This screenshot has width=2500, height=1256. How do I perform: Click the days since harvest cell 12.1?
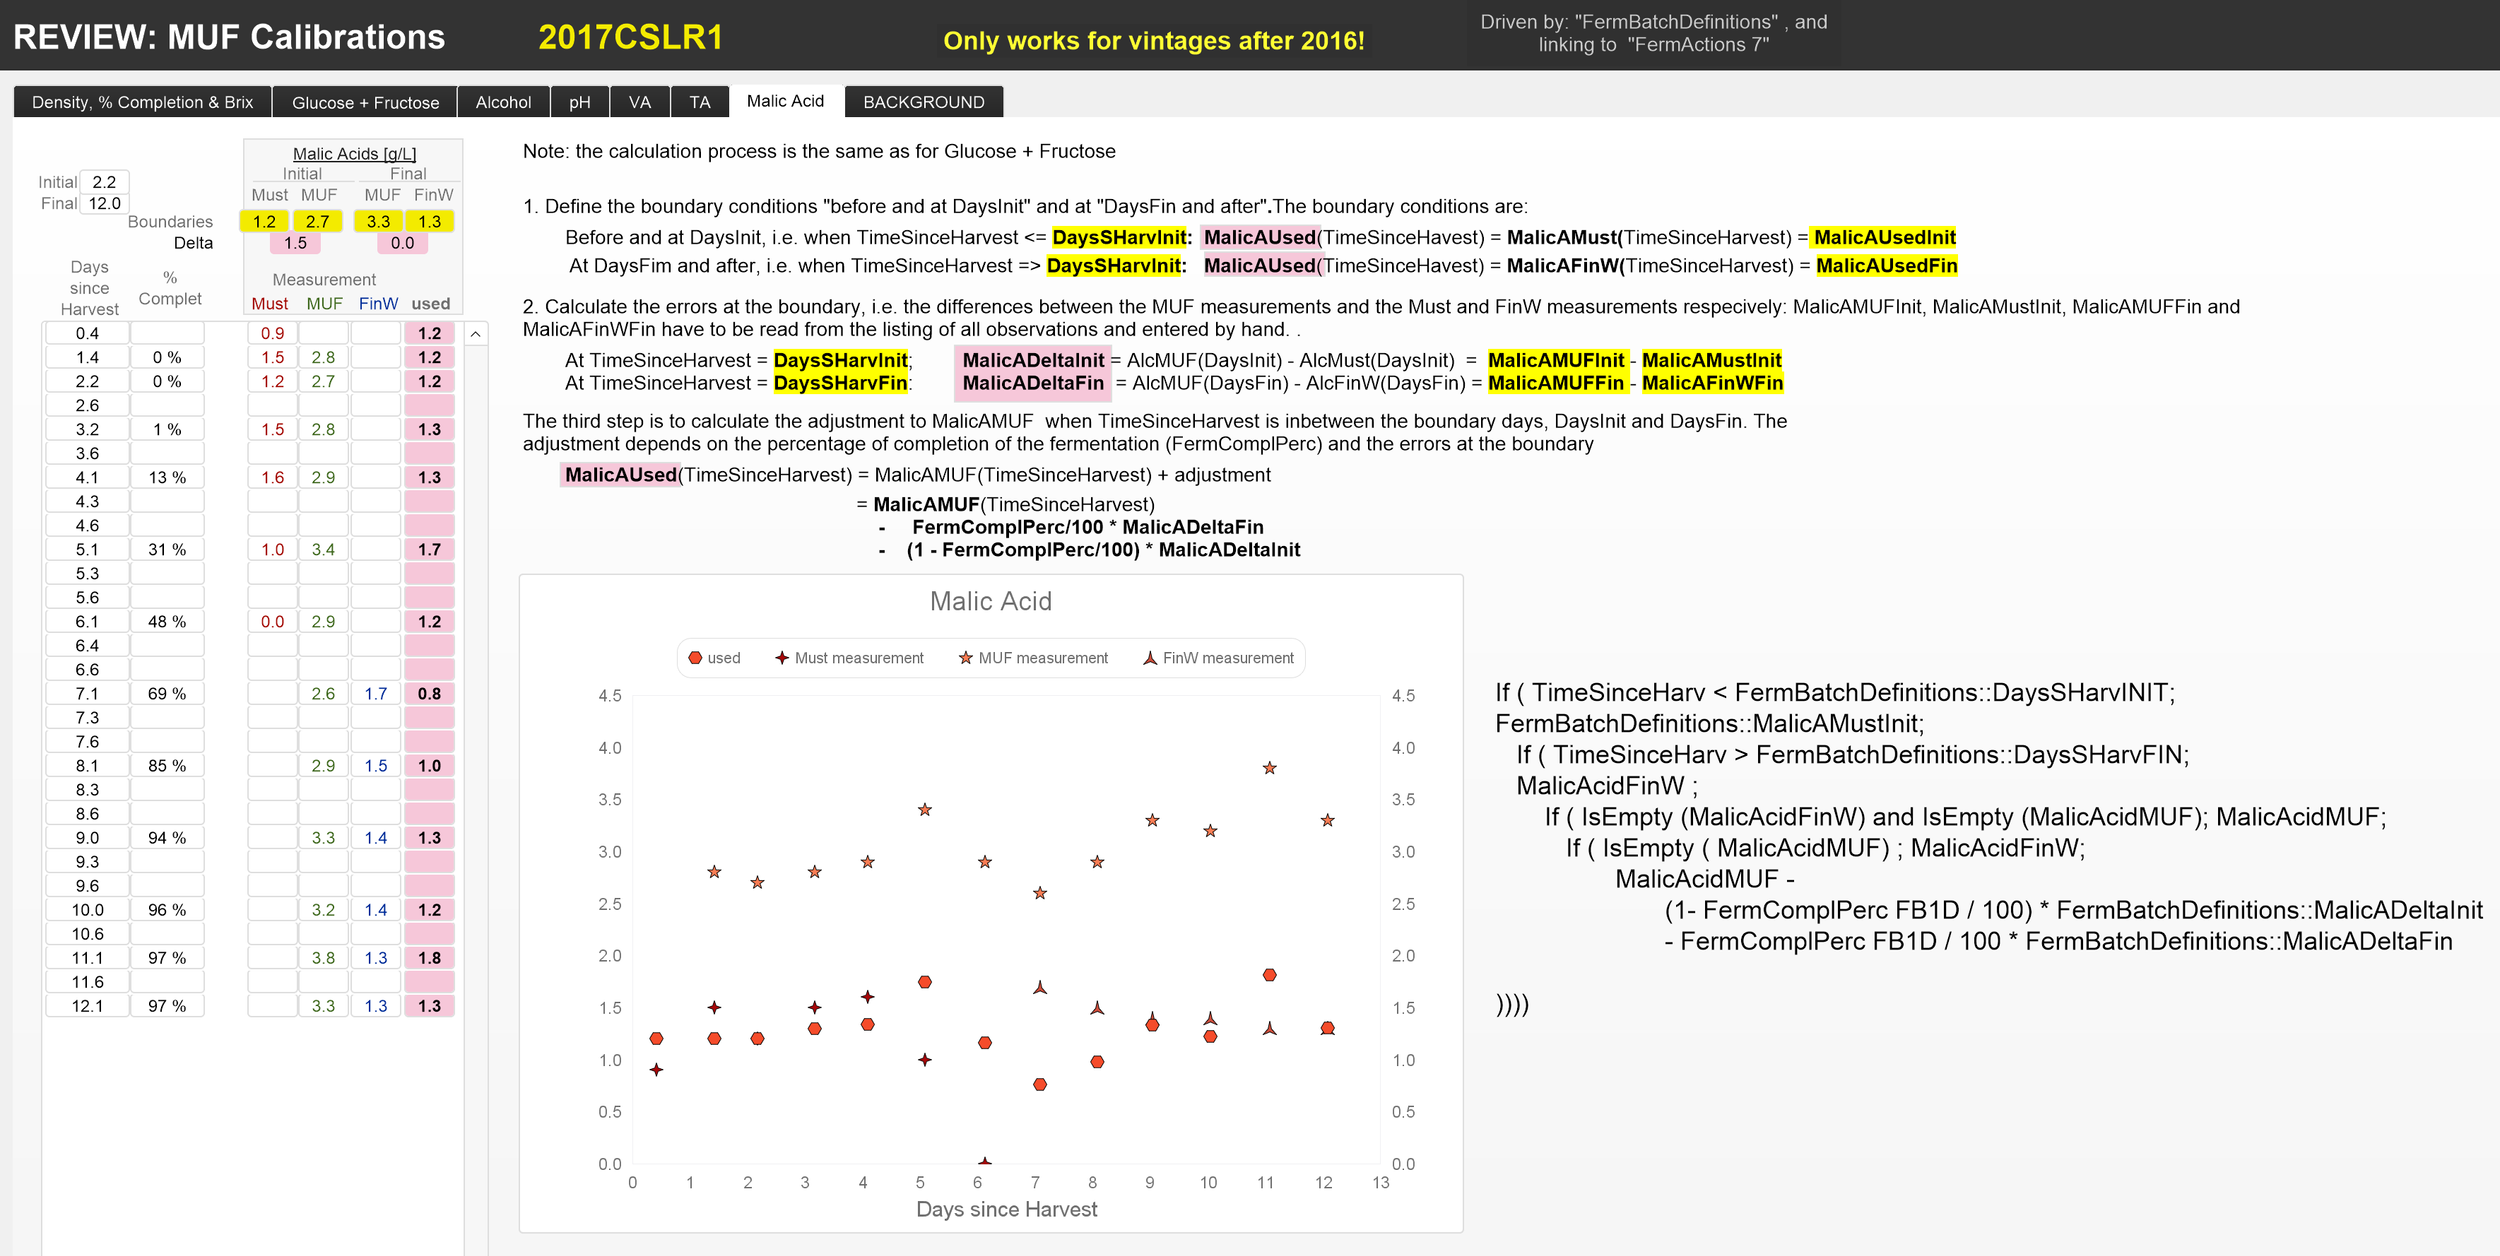coord(87,1006)
